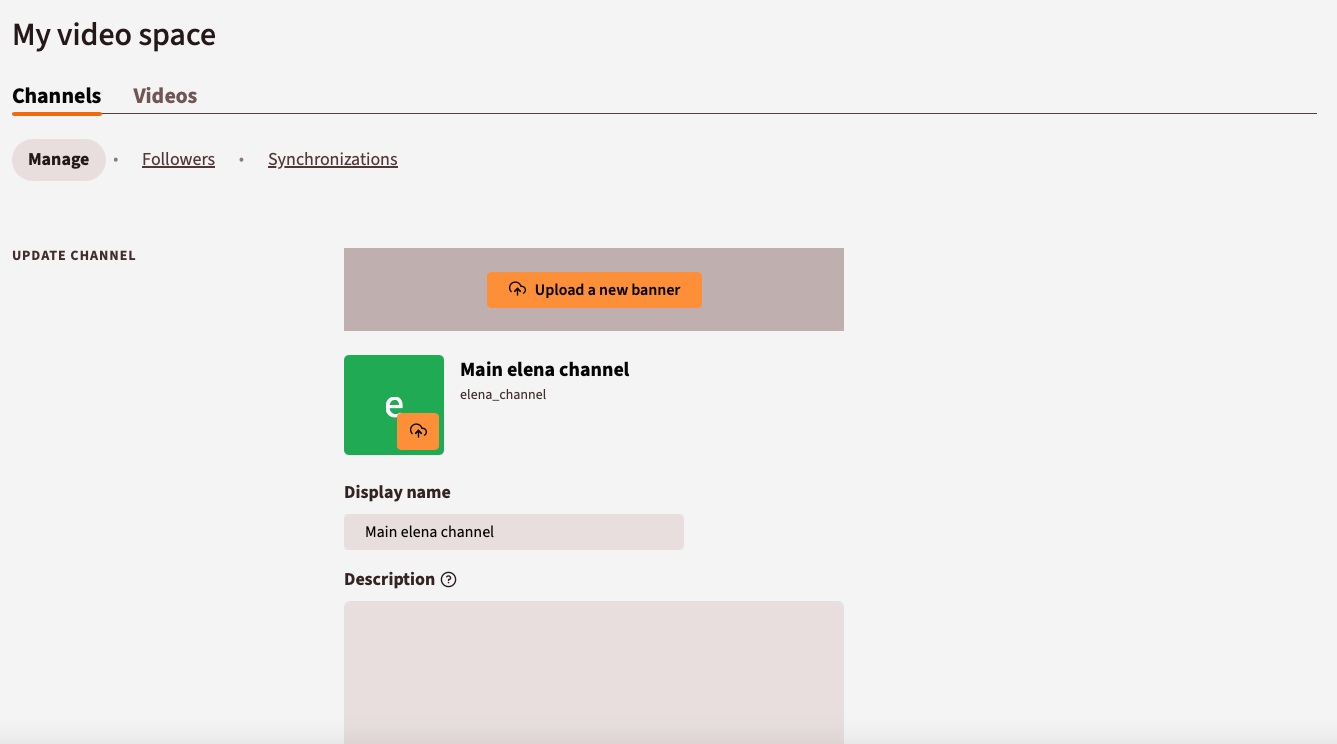Screen dimensions: 1337x744
Task: Select the Channels tab
Action: [56, 95]
